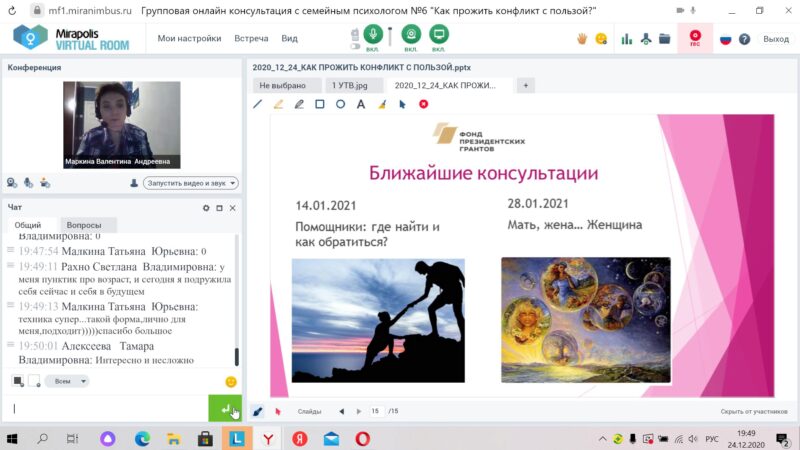Change language via the Russian flag icon
The image size is (800, 450).
(x=726, y=39)
